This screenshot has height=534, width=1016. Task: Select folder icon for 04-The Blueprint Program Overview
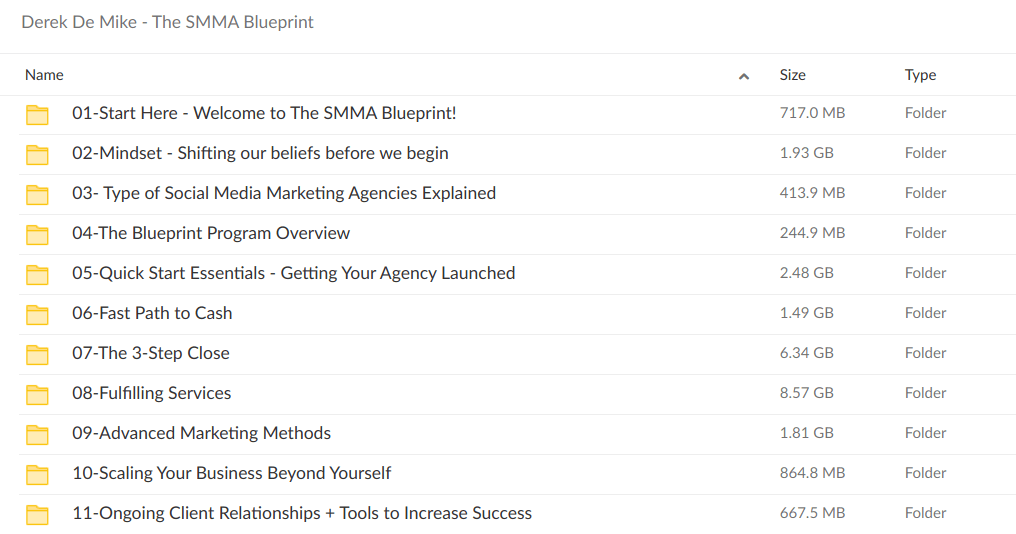pyautogui.click(x=37, y=234)
